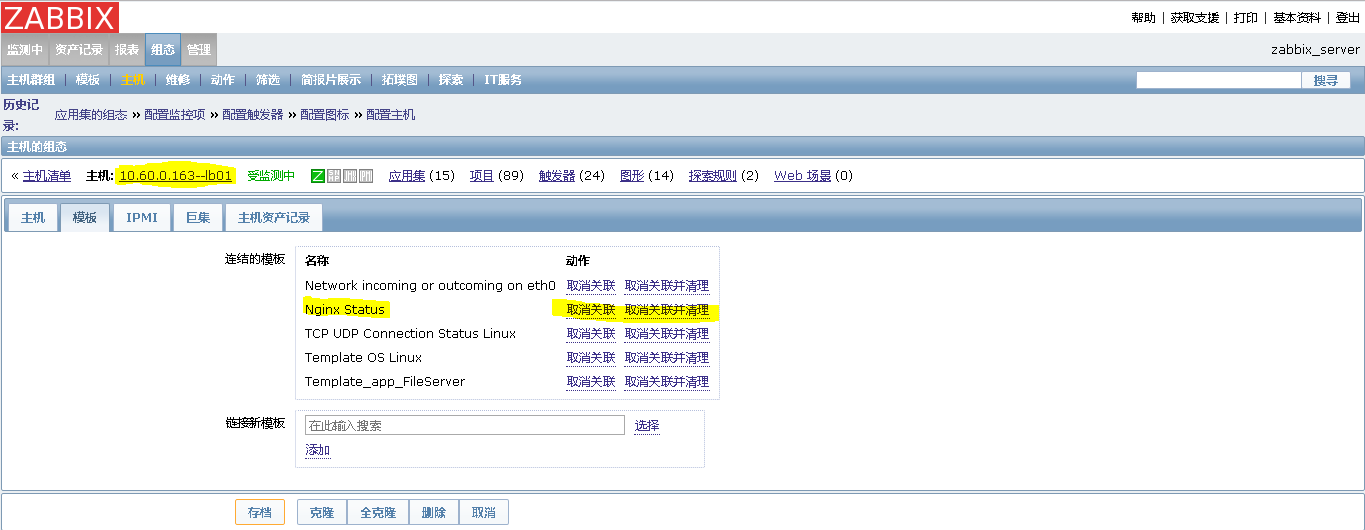Switch to the 主机 tab
This screenshot has width=1365, height=530.
tap(33, 217)
